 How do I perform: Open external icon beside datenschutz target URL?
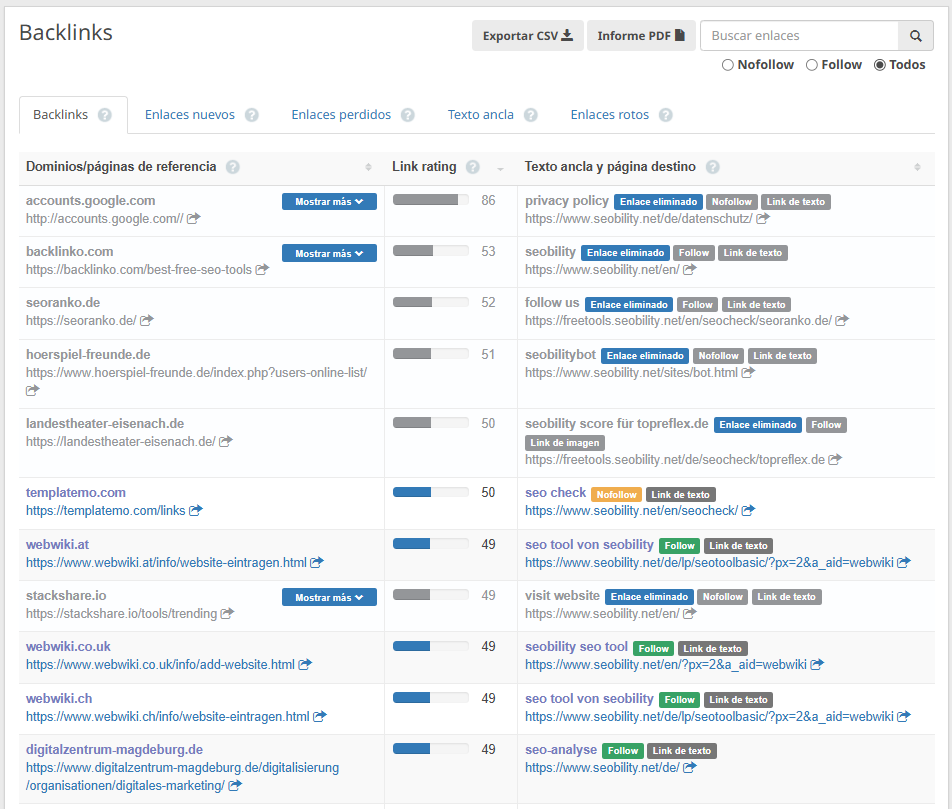(x=763, y=218)
